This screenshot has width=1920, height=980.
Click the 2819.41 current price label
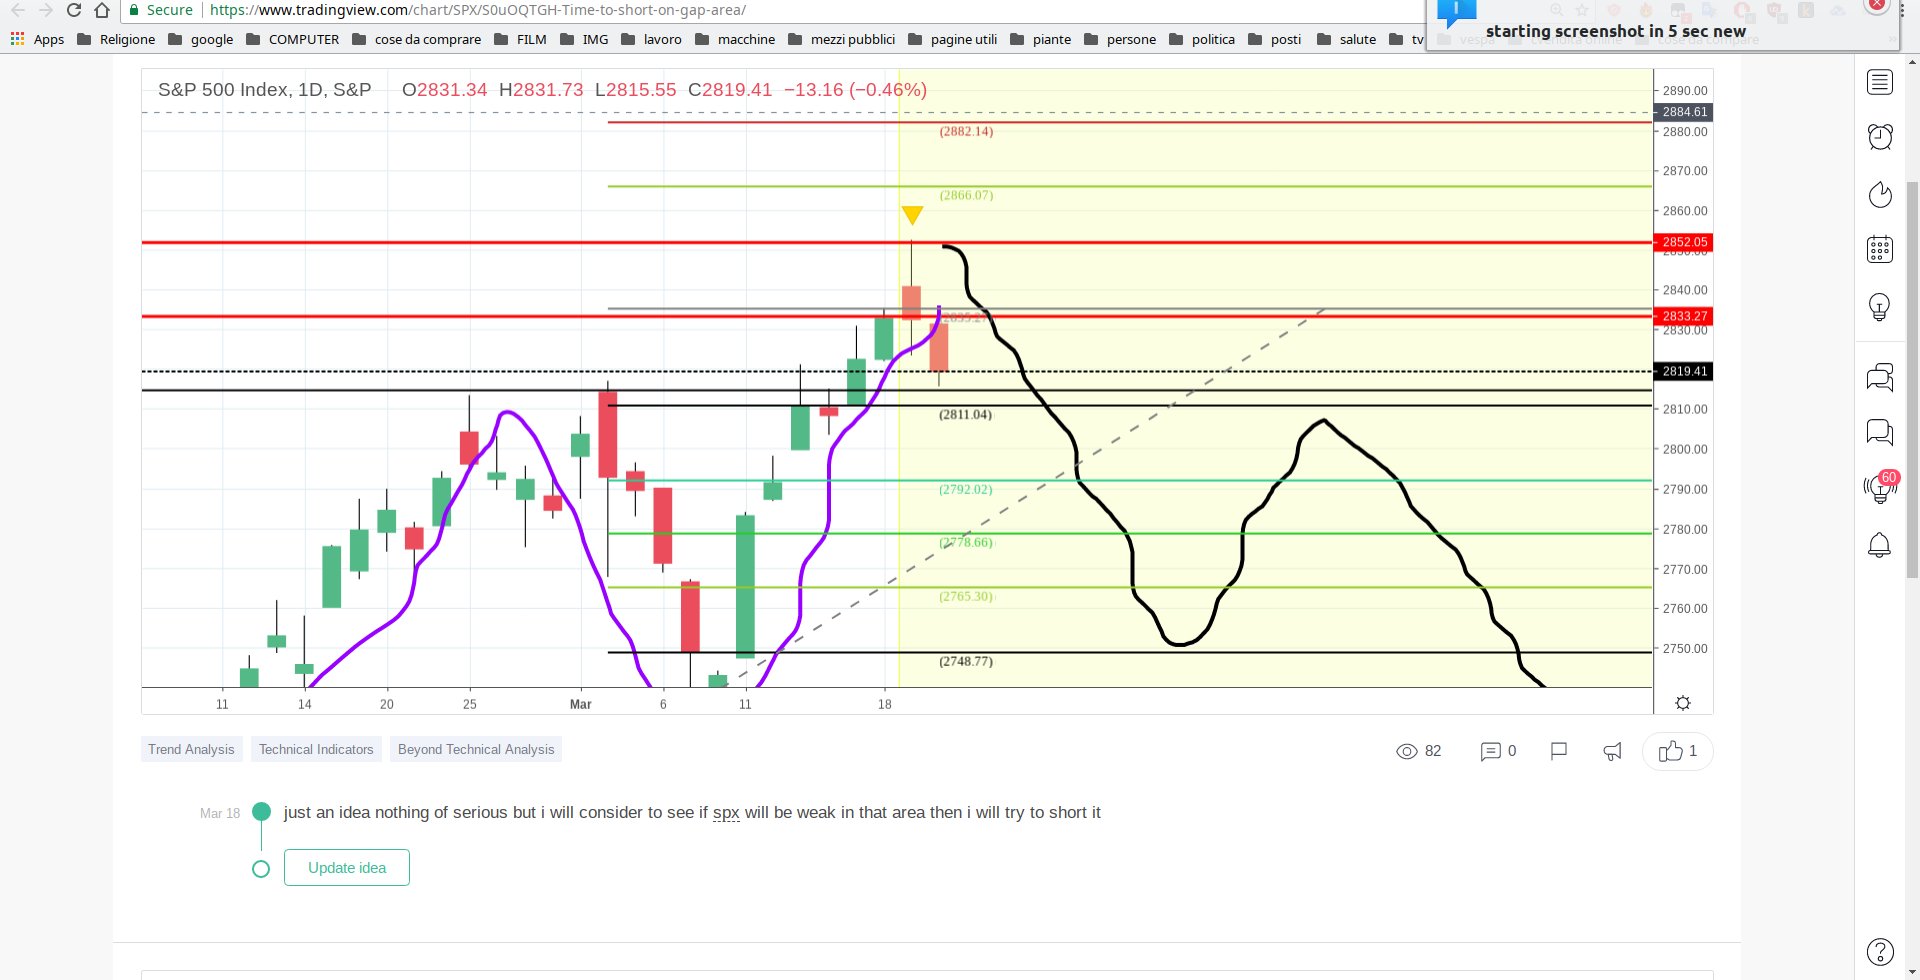(x=1684, y=371)
